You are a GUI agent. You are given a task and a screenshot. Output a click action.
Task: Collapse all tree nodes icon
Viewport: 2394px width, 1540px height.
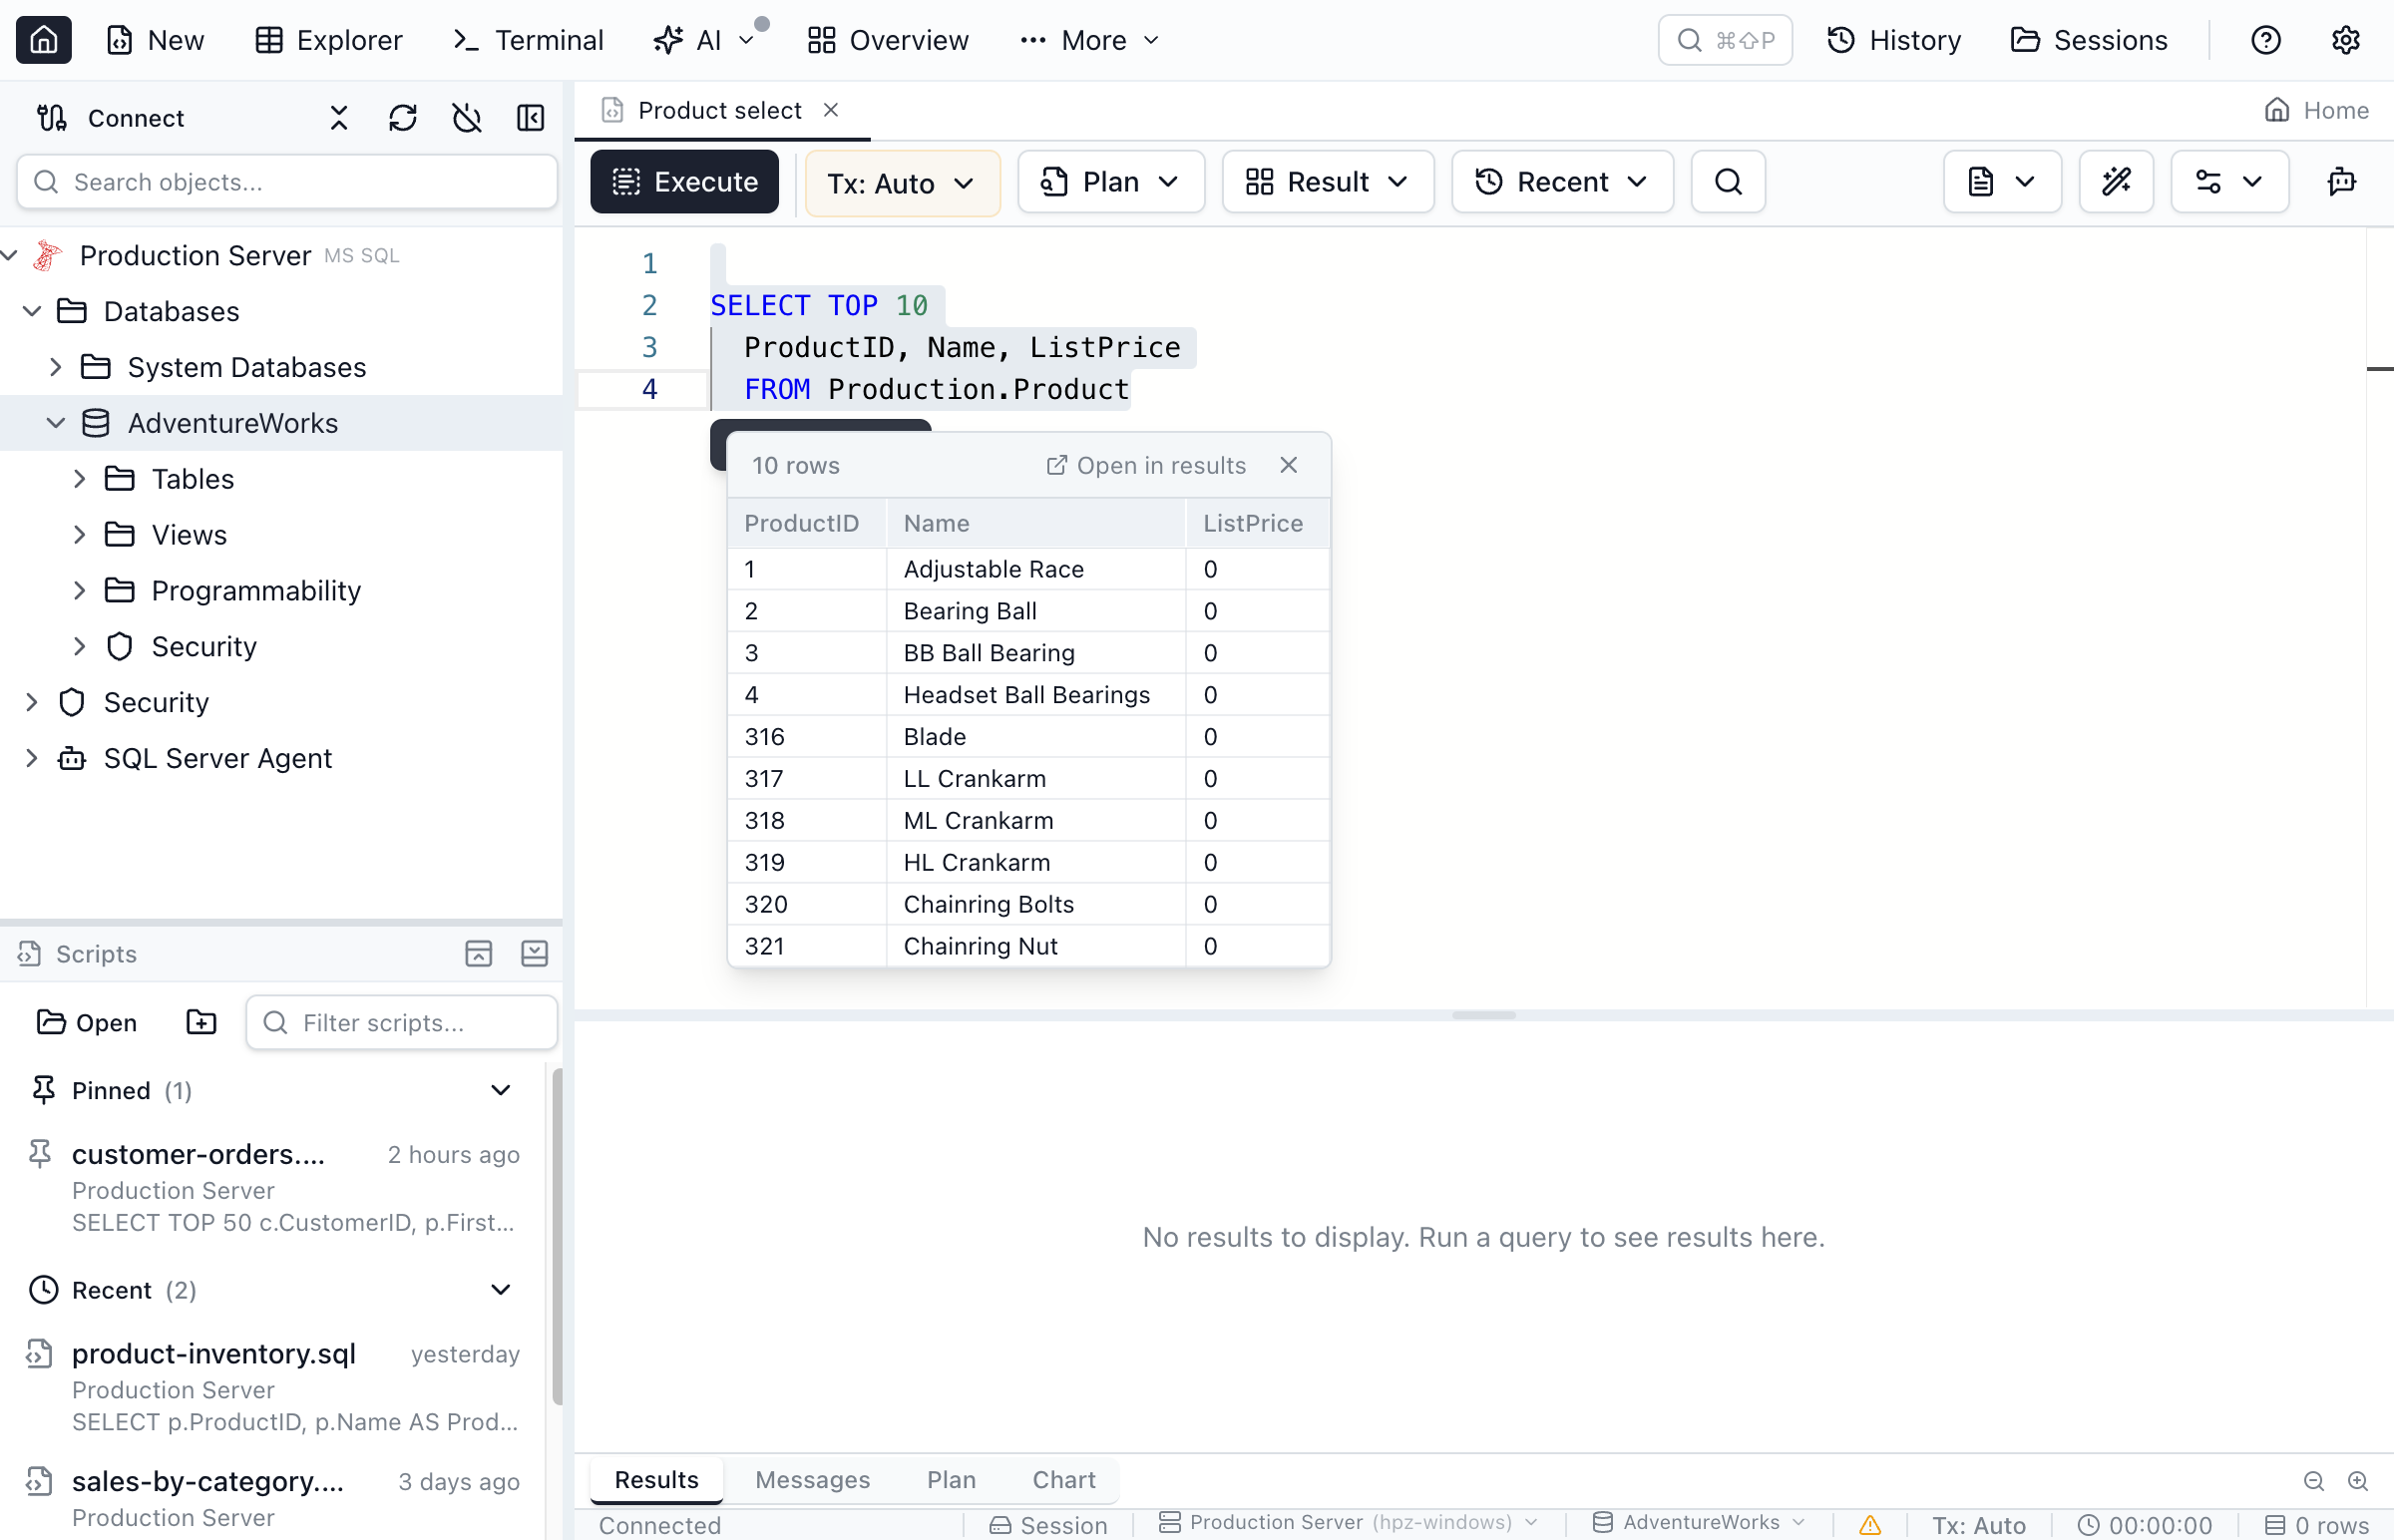pyautogui.click(x=339, y=118)
